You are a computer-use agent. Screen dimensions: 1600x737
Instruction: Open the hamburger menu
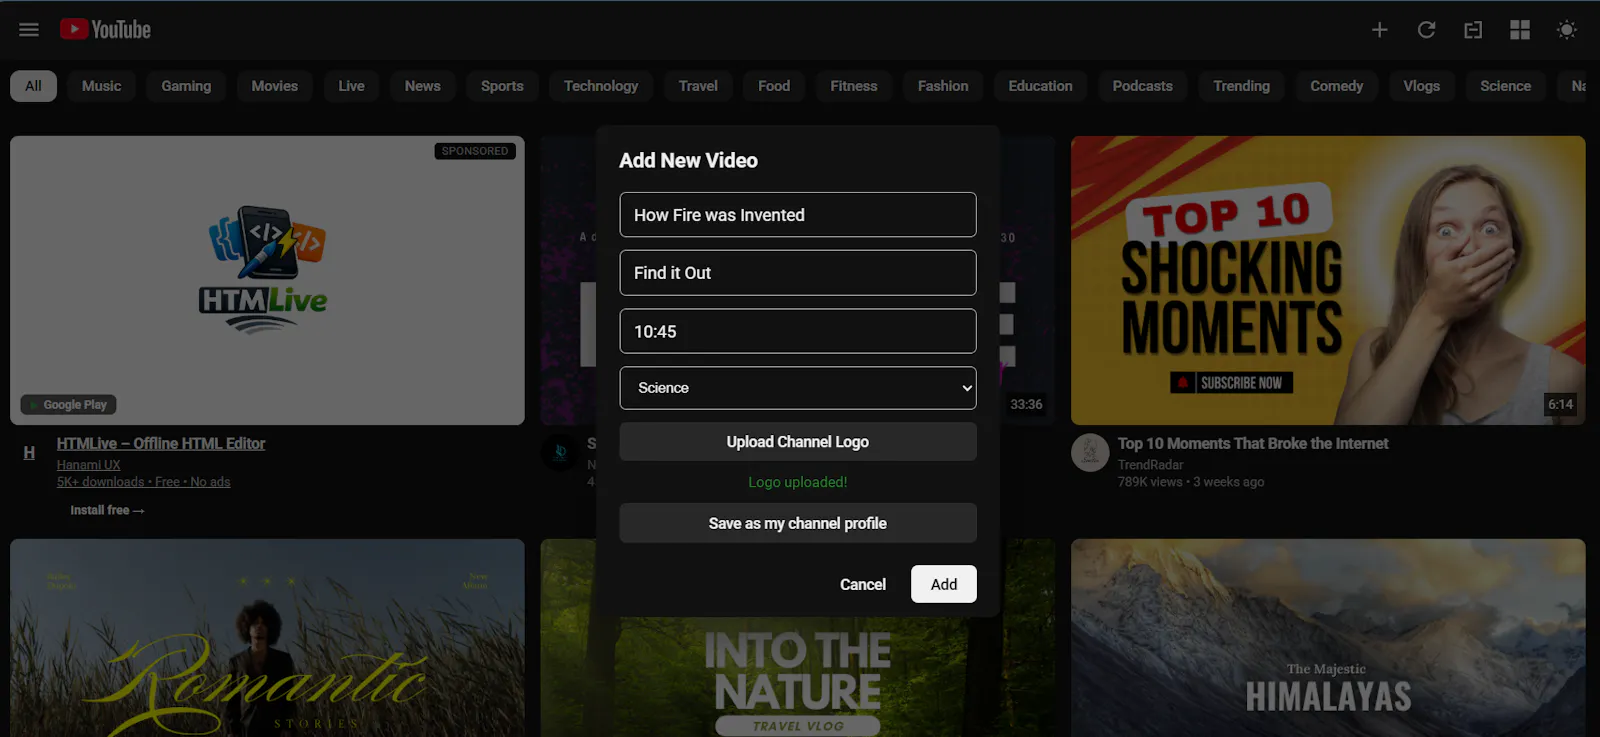pyautogui.click(x=29, y=30)
